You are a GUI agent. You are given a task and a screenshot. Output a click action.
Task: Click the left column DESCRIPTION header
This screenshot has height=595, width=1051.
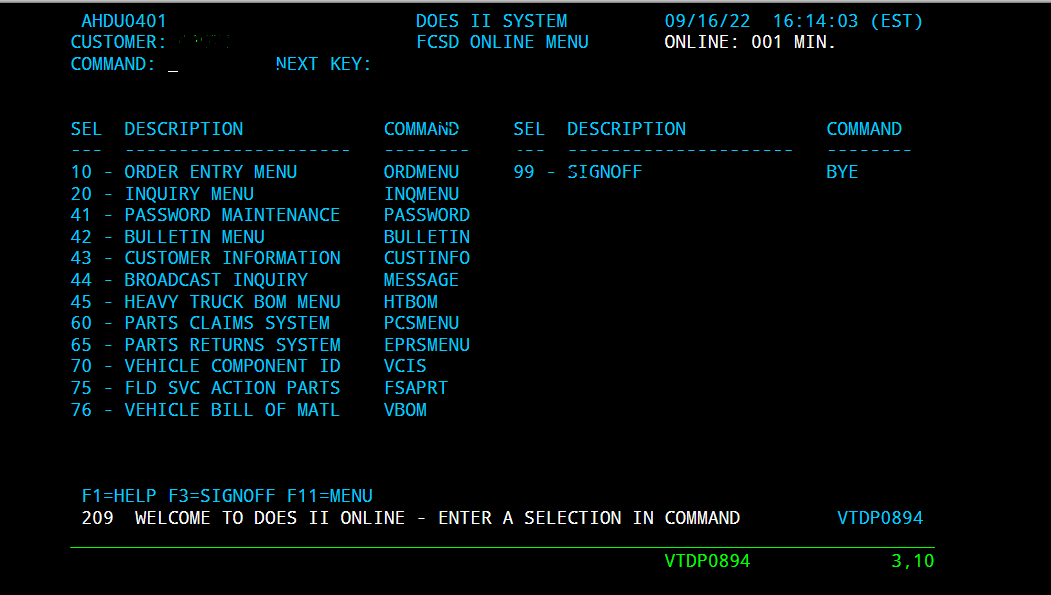pos(184,129)
